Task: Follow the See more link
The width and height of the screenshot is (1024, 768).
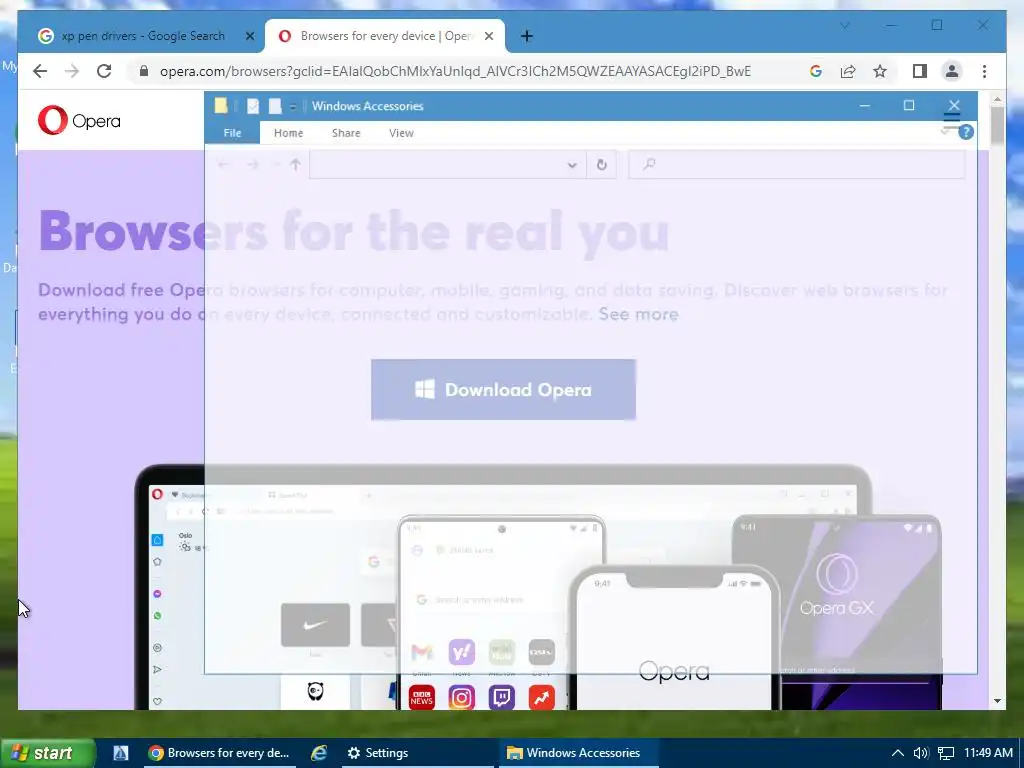Action: [x=638, y=314]
